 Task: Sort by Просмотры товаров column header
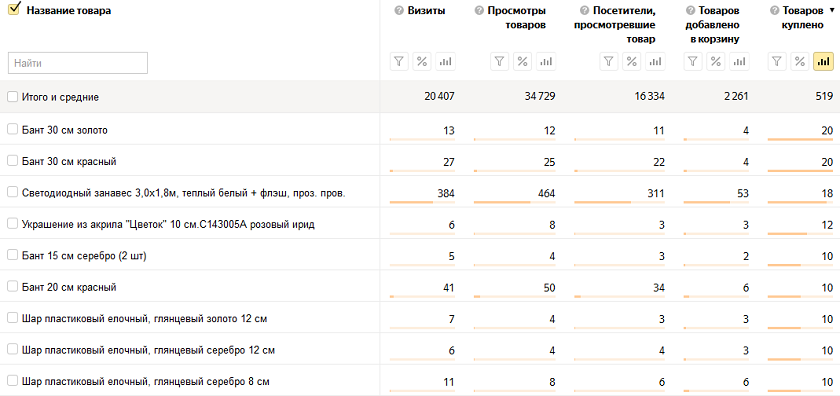click(516, 18)
